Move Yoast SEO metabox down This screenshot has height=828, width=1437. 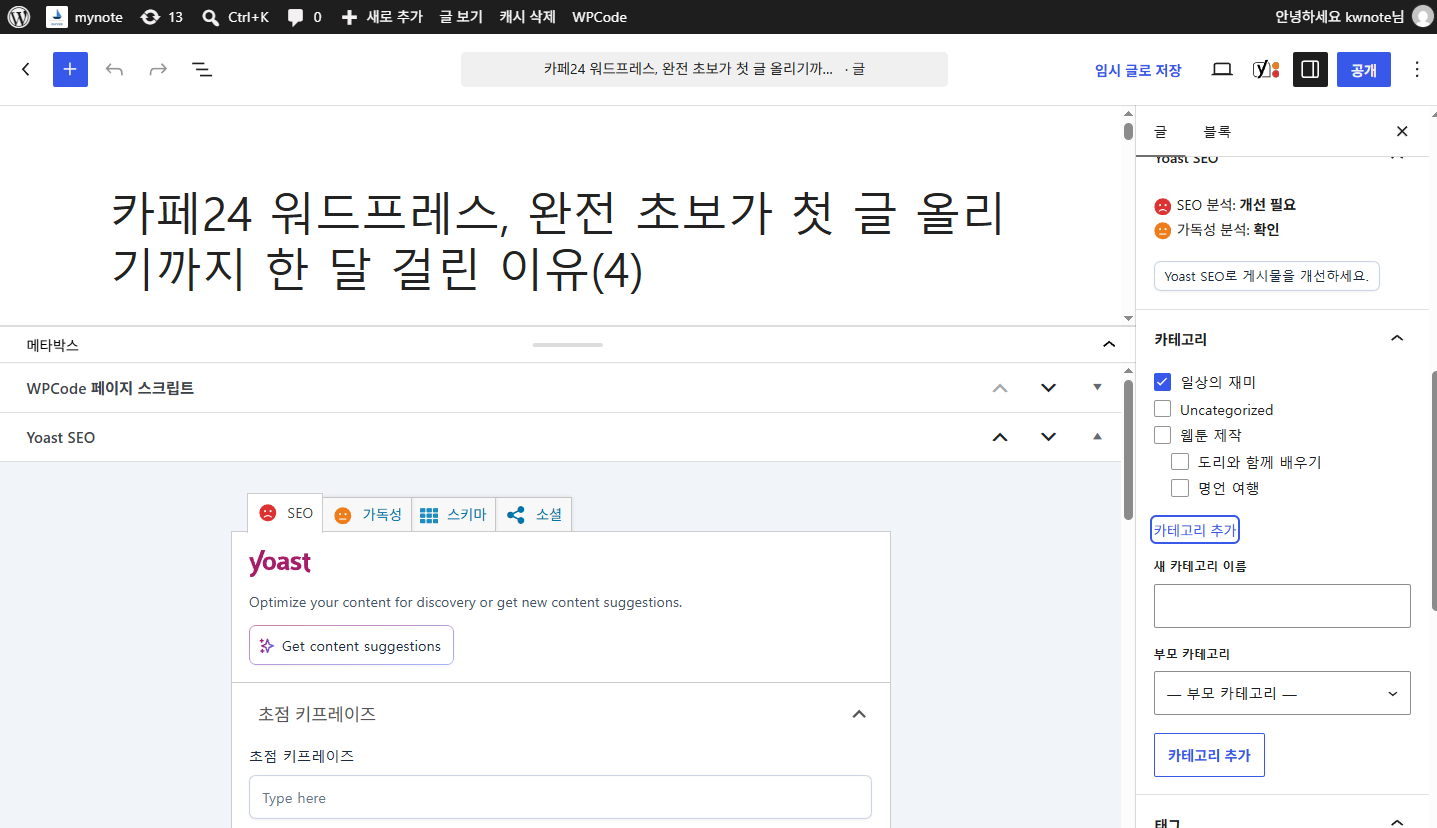(x=1048, y=437)
